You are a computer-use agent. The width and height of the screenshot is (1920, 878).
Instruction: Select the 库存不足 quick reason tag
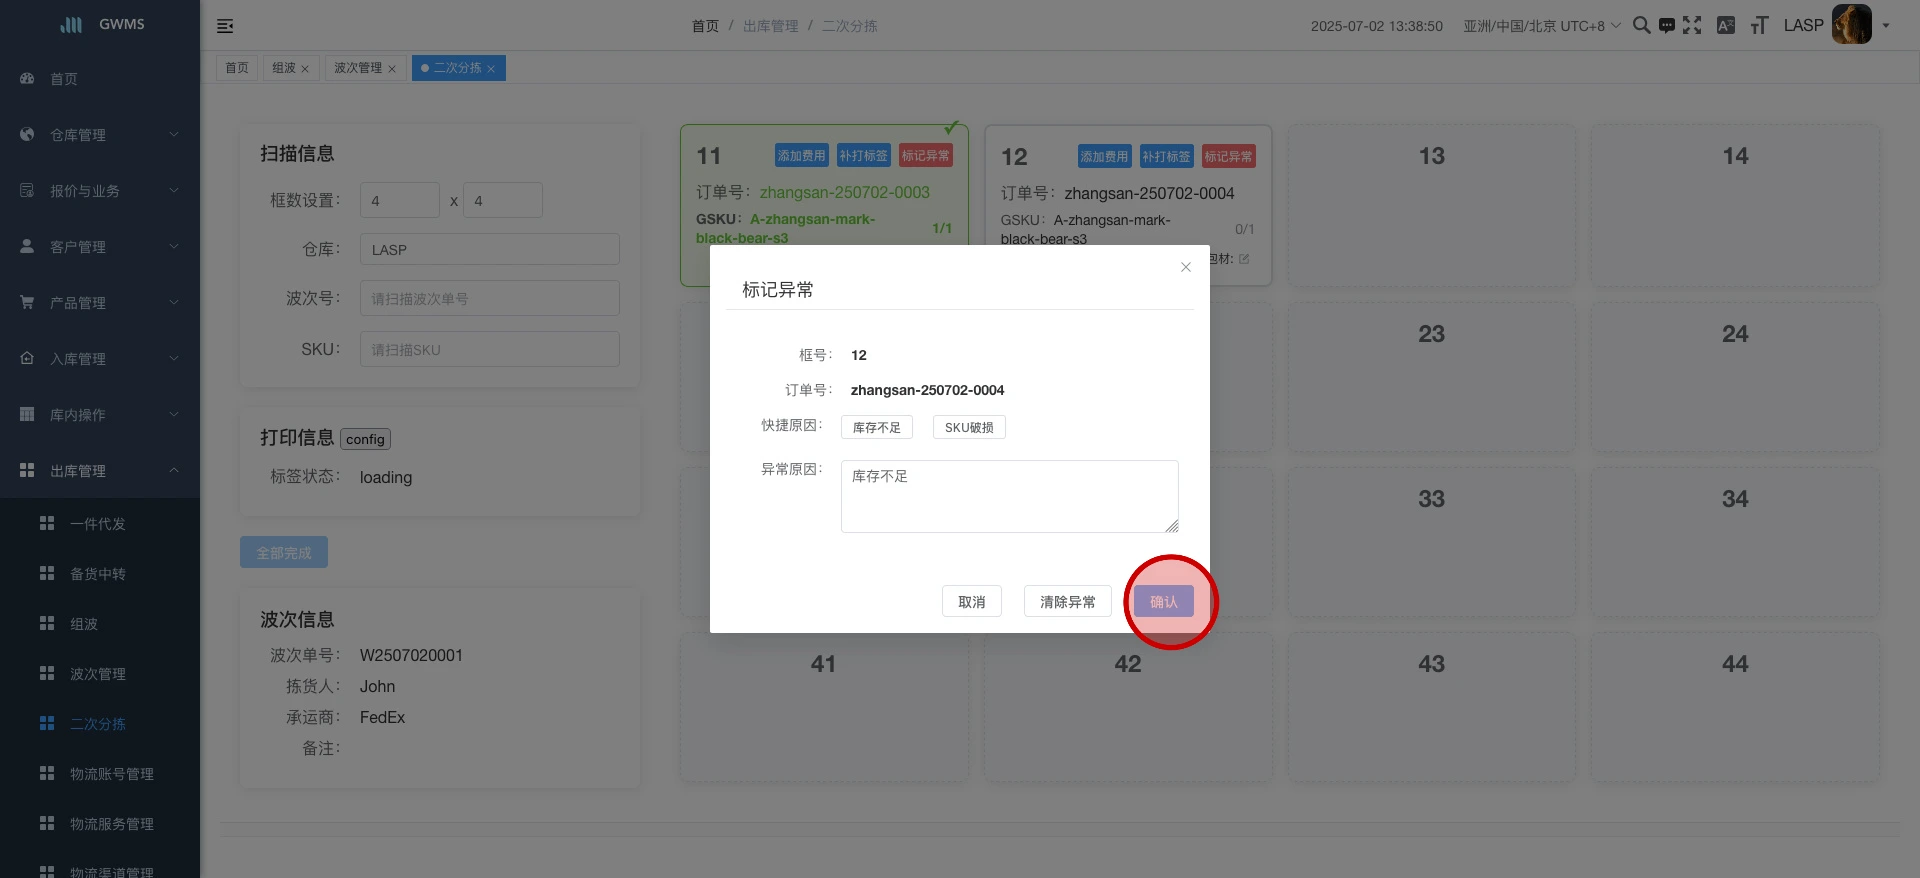[x=876, y=427]
